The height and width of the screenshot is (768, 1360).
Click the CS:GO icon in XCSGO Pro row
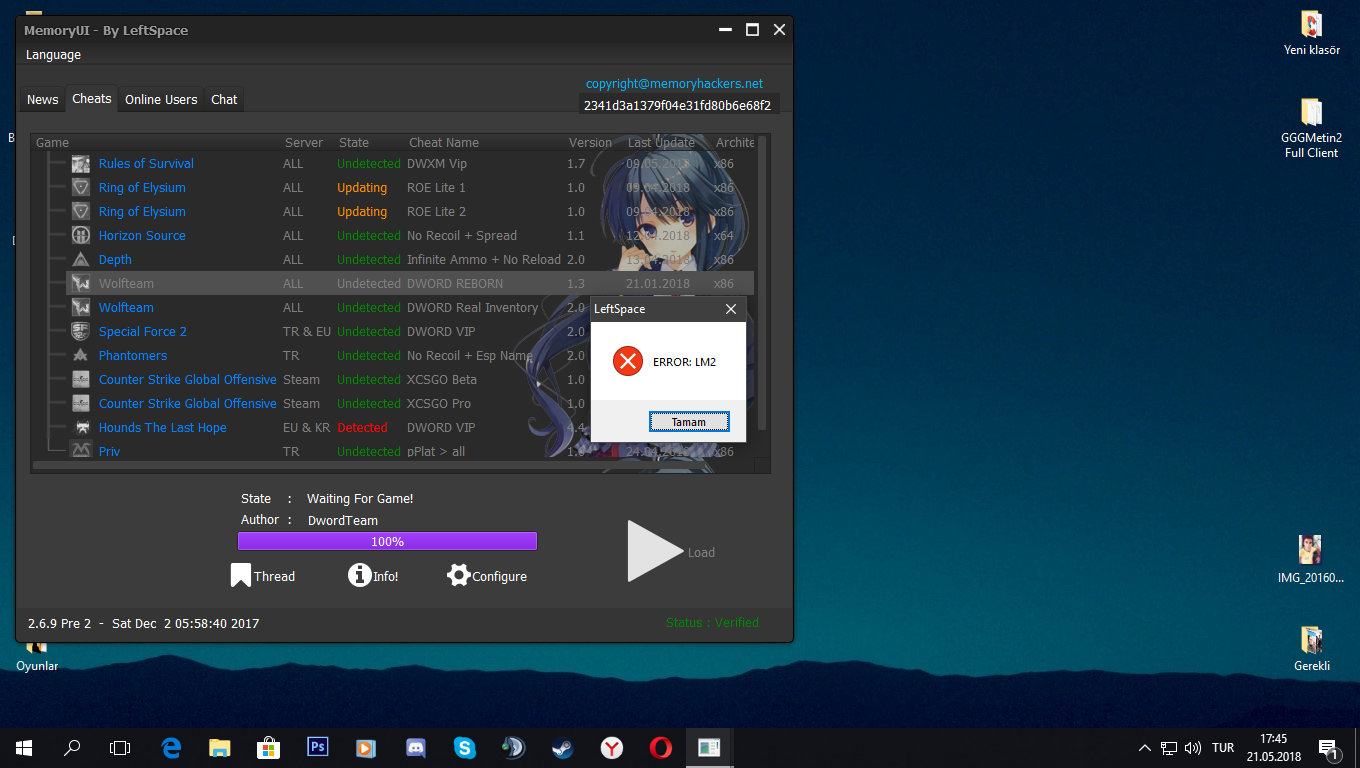pos(81,404)
